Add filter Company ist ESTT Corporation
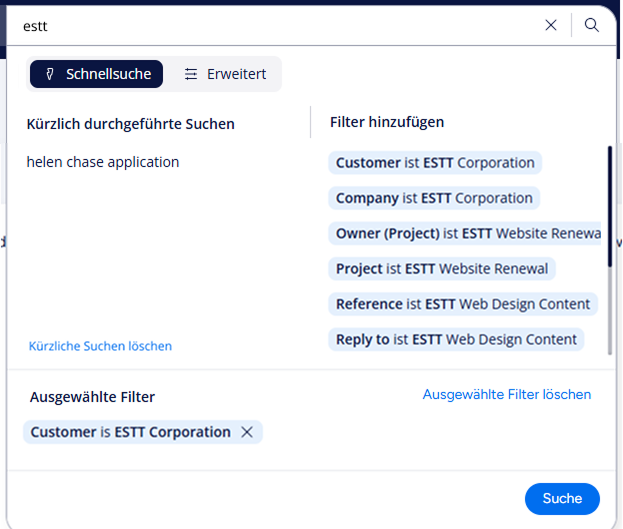 click(x=434, y=198)
